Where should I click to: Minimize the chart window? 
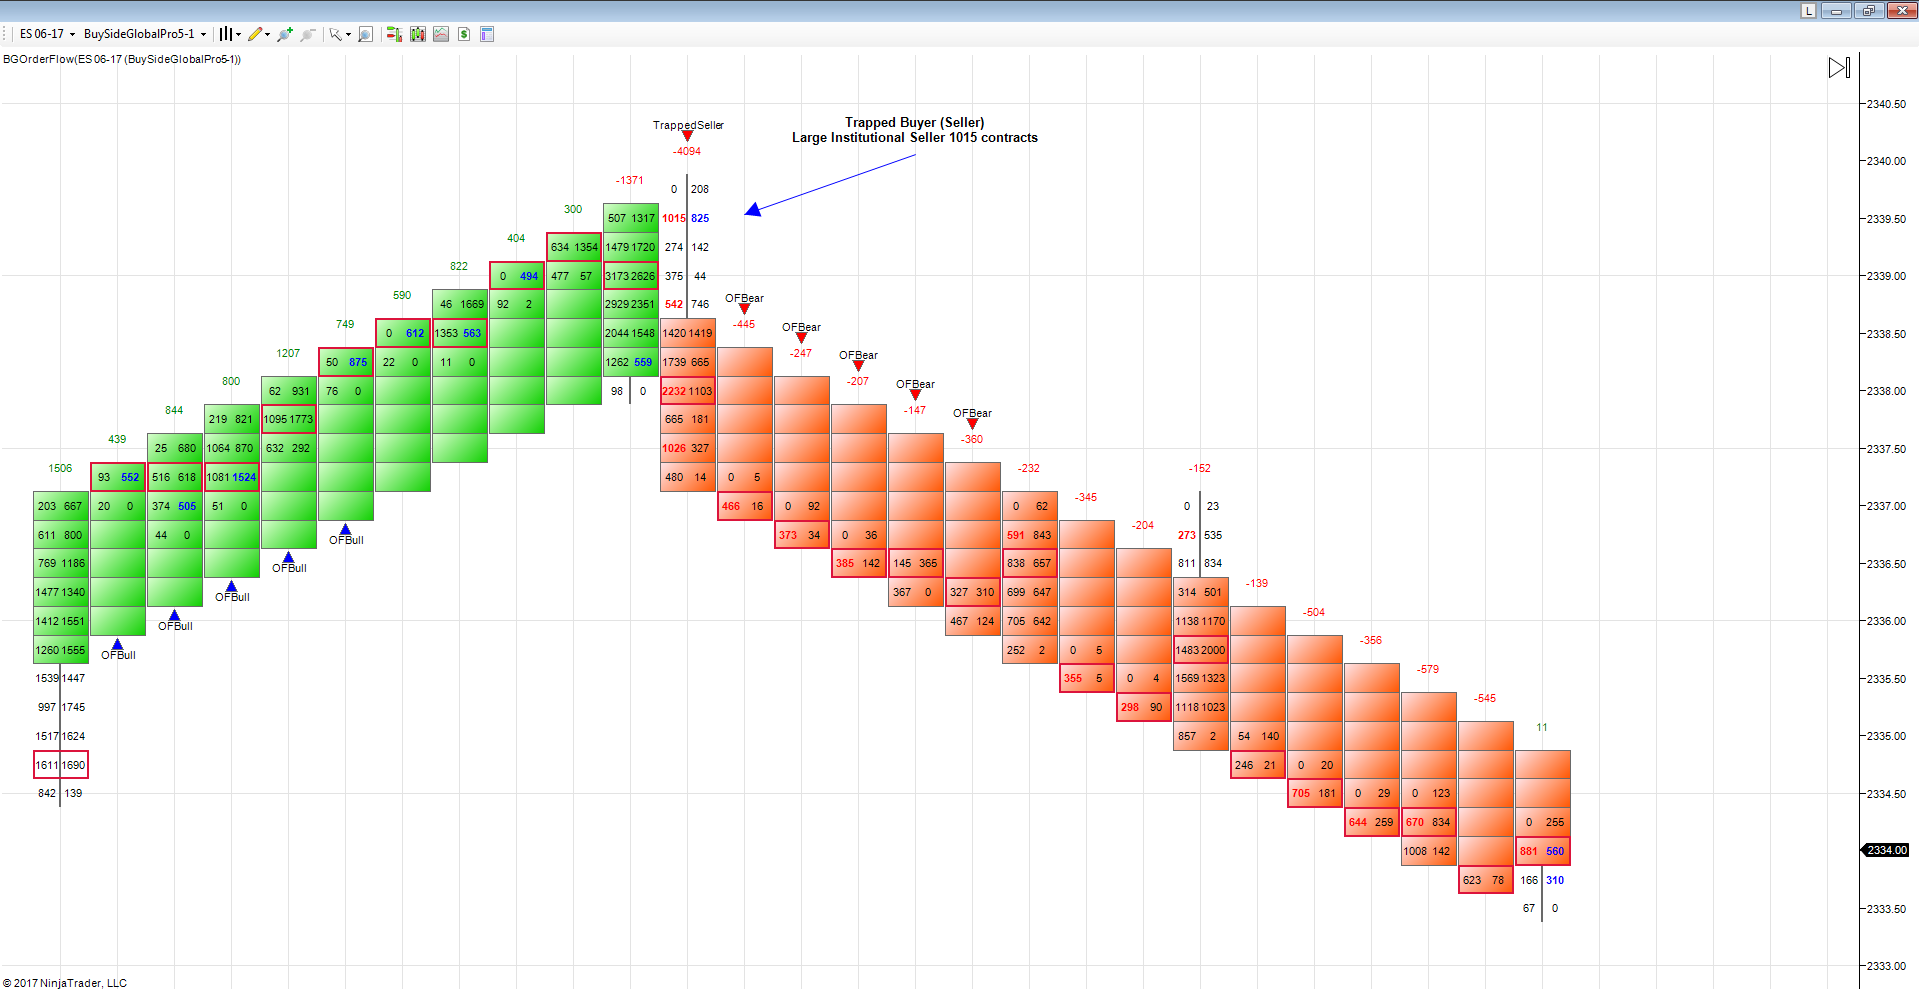coord(1837,10)
